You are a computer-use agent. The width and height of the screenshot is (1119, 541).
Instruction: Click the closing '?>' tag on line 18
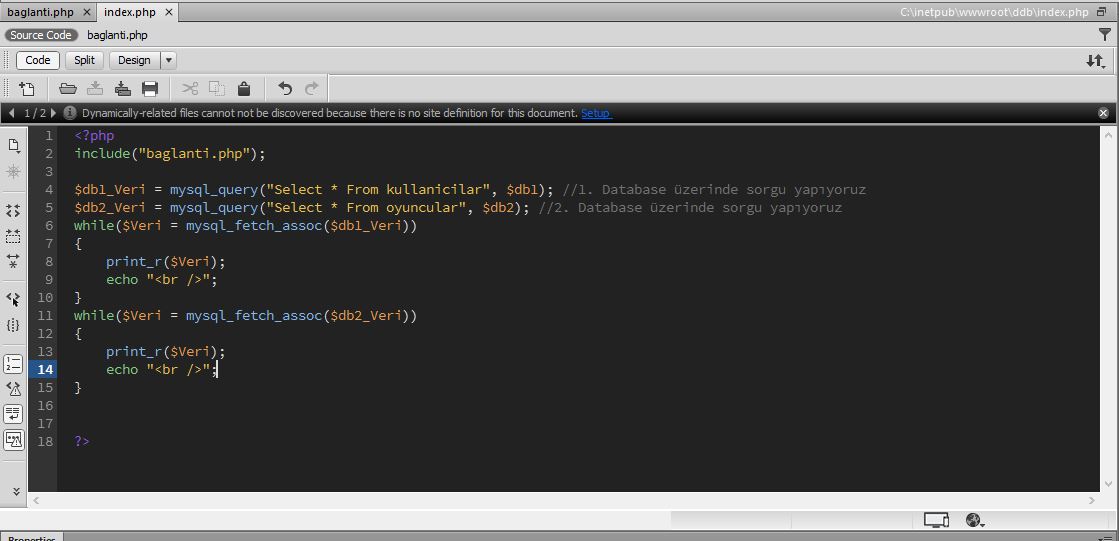tap(82, 441)
